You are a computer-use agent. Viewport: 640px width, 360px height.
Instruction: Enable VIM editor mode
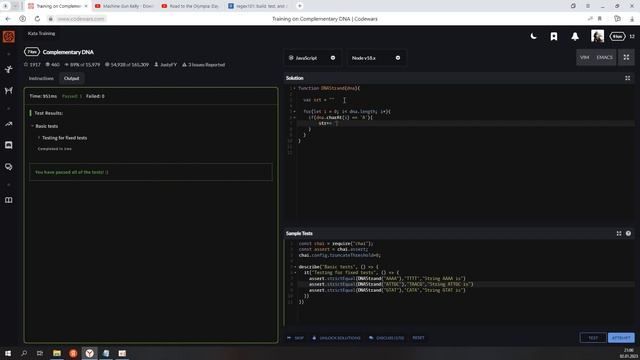point(584,58)
